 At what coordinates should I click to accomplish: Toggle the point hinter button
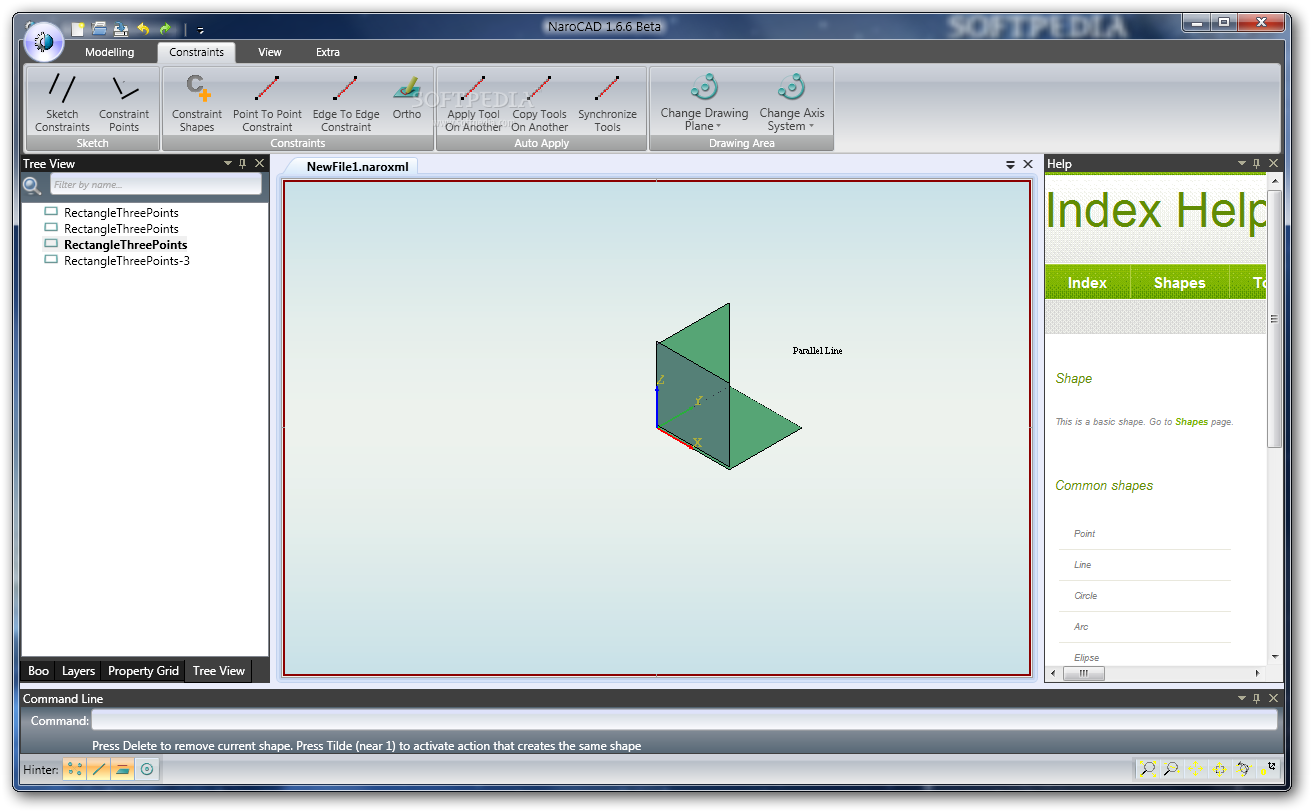pyautogui.click(x=75, y=769)
